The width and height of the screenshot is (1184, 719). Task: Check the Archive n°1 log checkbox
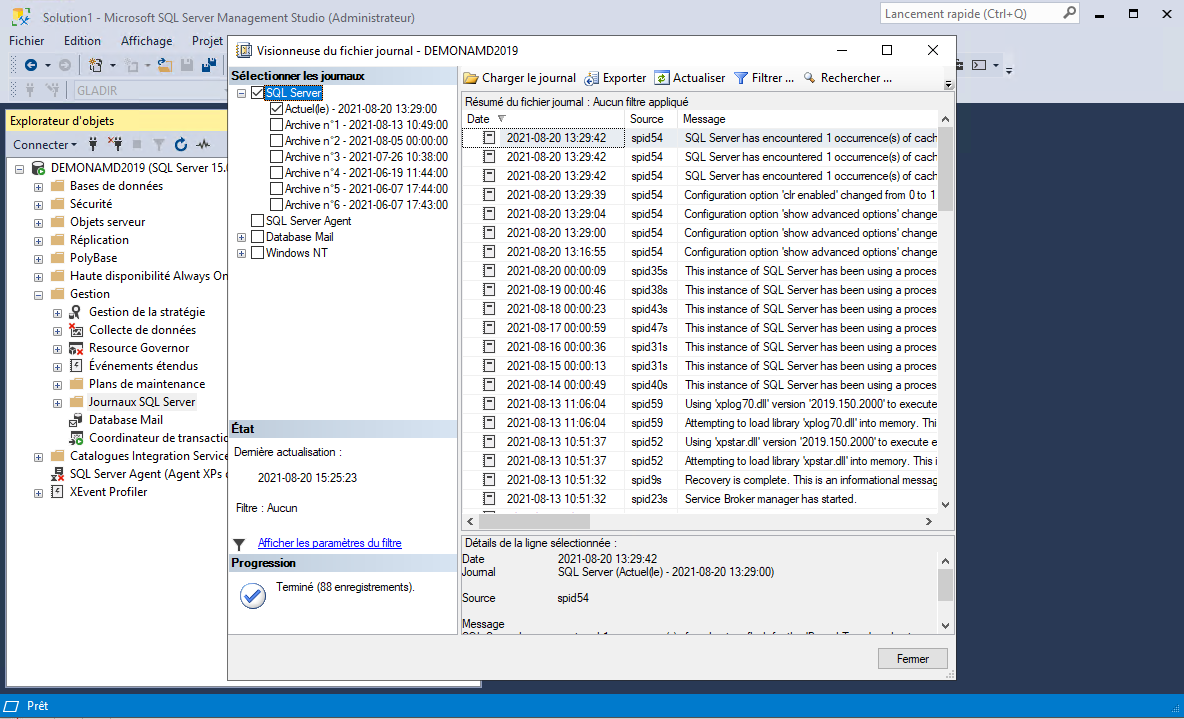pos(276,125)
